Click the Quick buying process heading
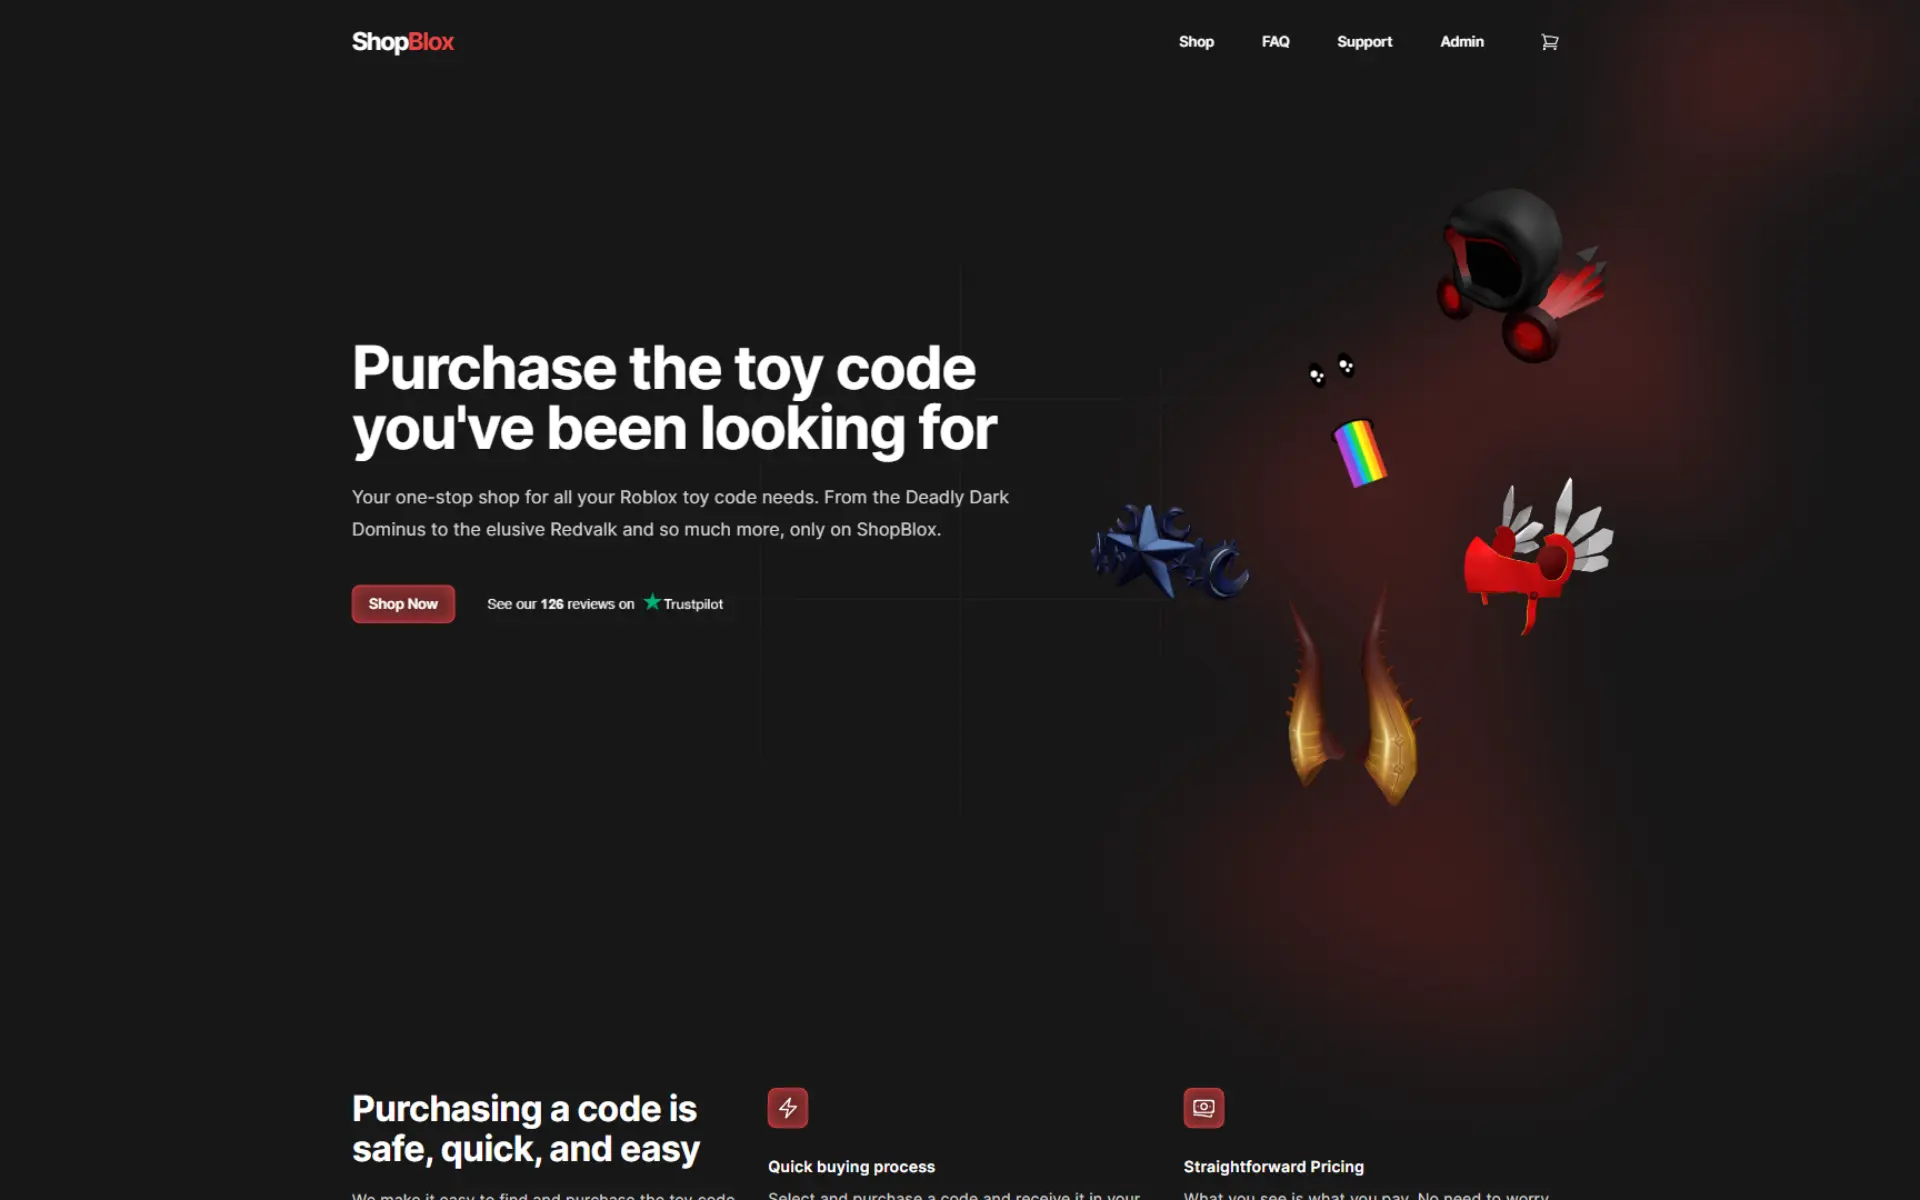The image size is (1920, 1200). pyautogui.click(x=851, y=1166)
